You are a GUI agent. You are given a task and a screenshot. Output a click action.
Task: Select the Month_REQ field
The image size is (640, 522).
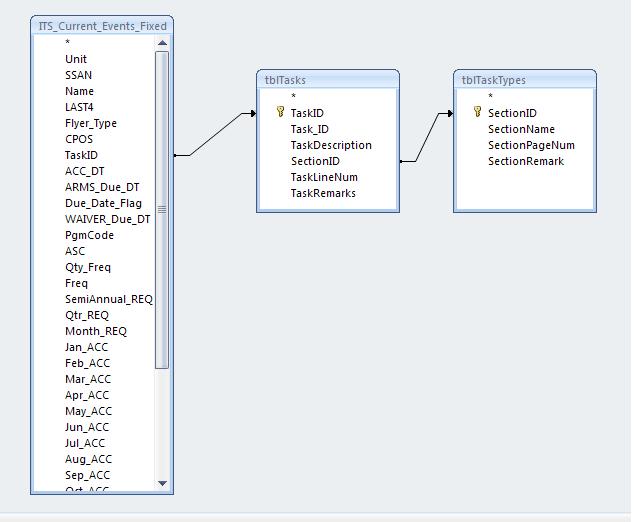(96, 331)
